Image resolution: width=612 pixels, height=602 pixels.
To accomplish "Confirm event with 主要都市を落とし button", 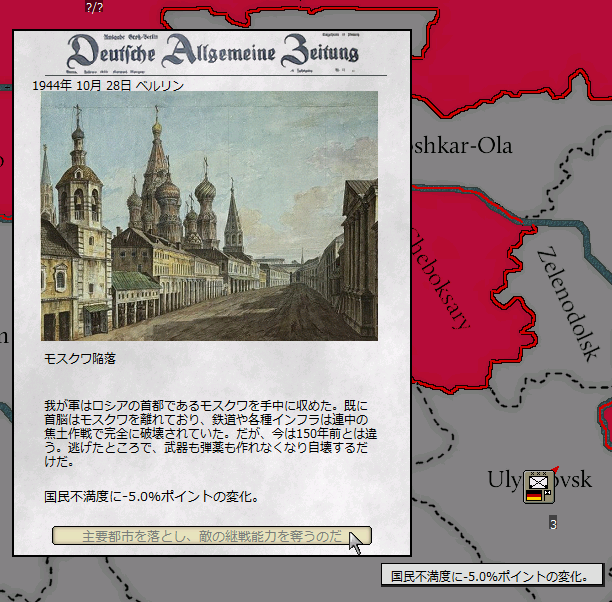I will [x=212, y=536].
